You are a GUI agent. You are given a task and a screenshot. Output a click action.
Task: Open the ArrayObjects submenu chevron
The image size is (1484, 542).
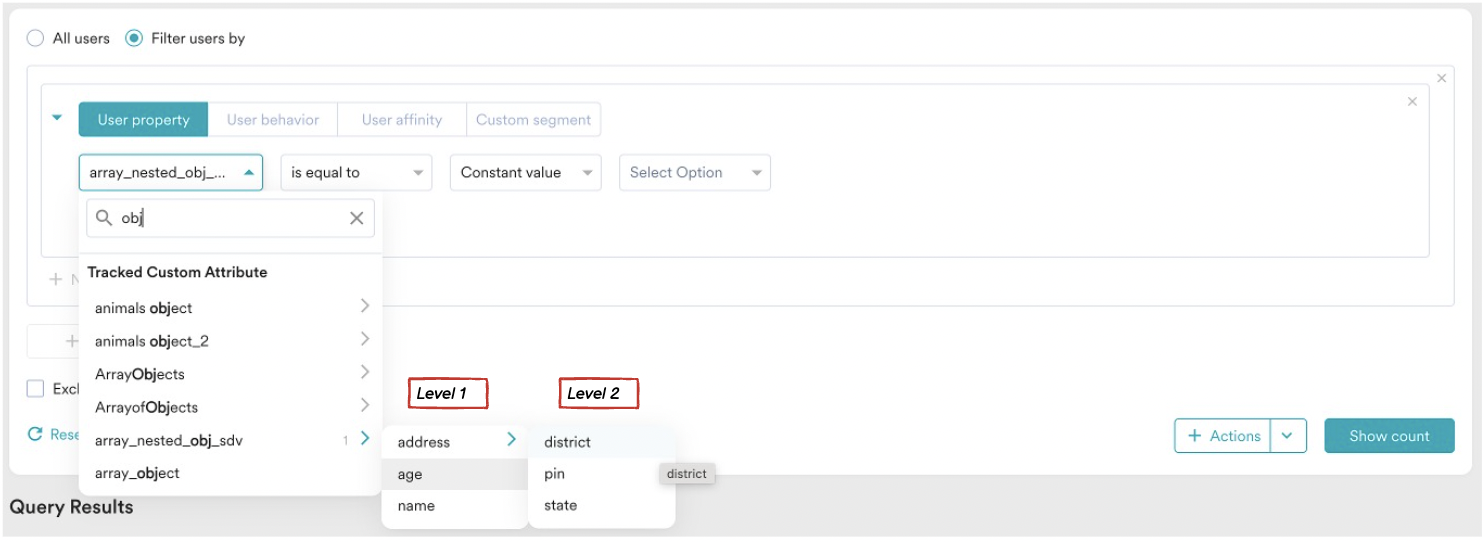click(x=365, y=373)
